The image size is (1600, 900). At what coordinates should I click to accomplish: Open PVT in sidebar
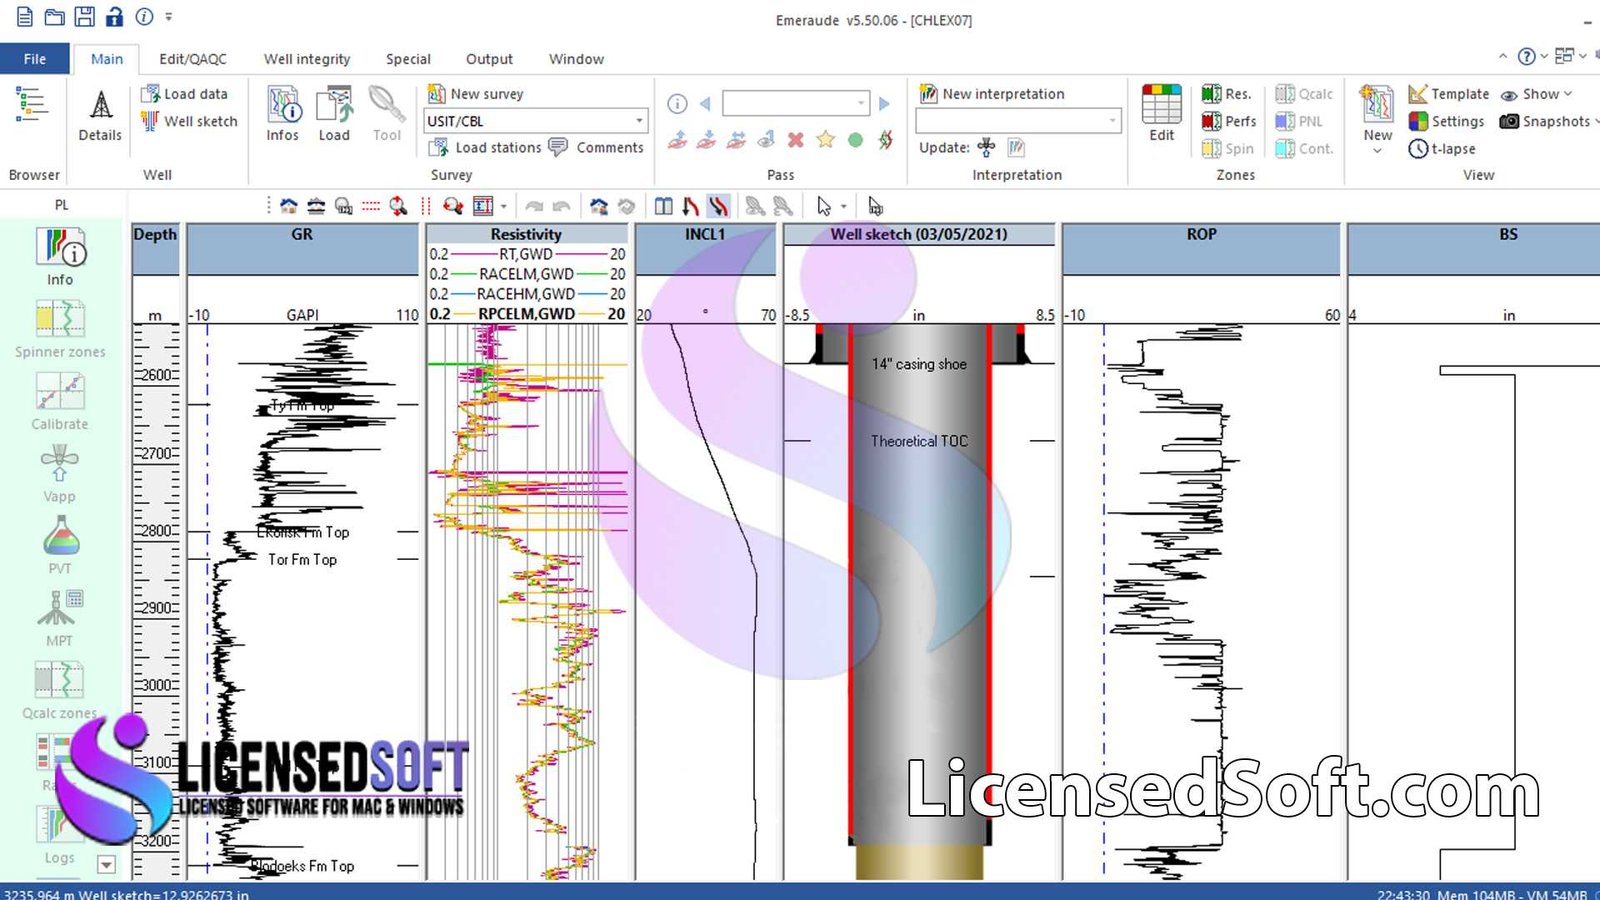point(60,546)
